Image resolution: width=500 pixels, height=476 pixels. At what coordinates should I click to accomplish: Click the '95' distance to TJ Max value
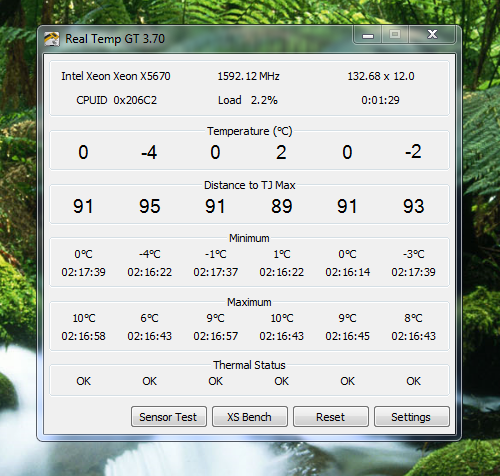coord(149,206)
